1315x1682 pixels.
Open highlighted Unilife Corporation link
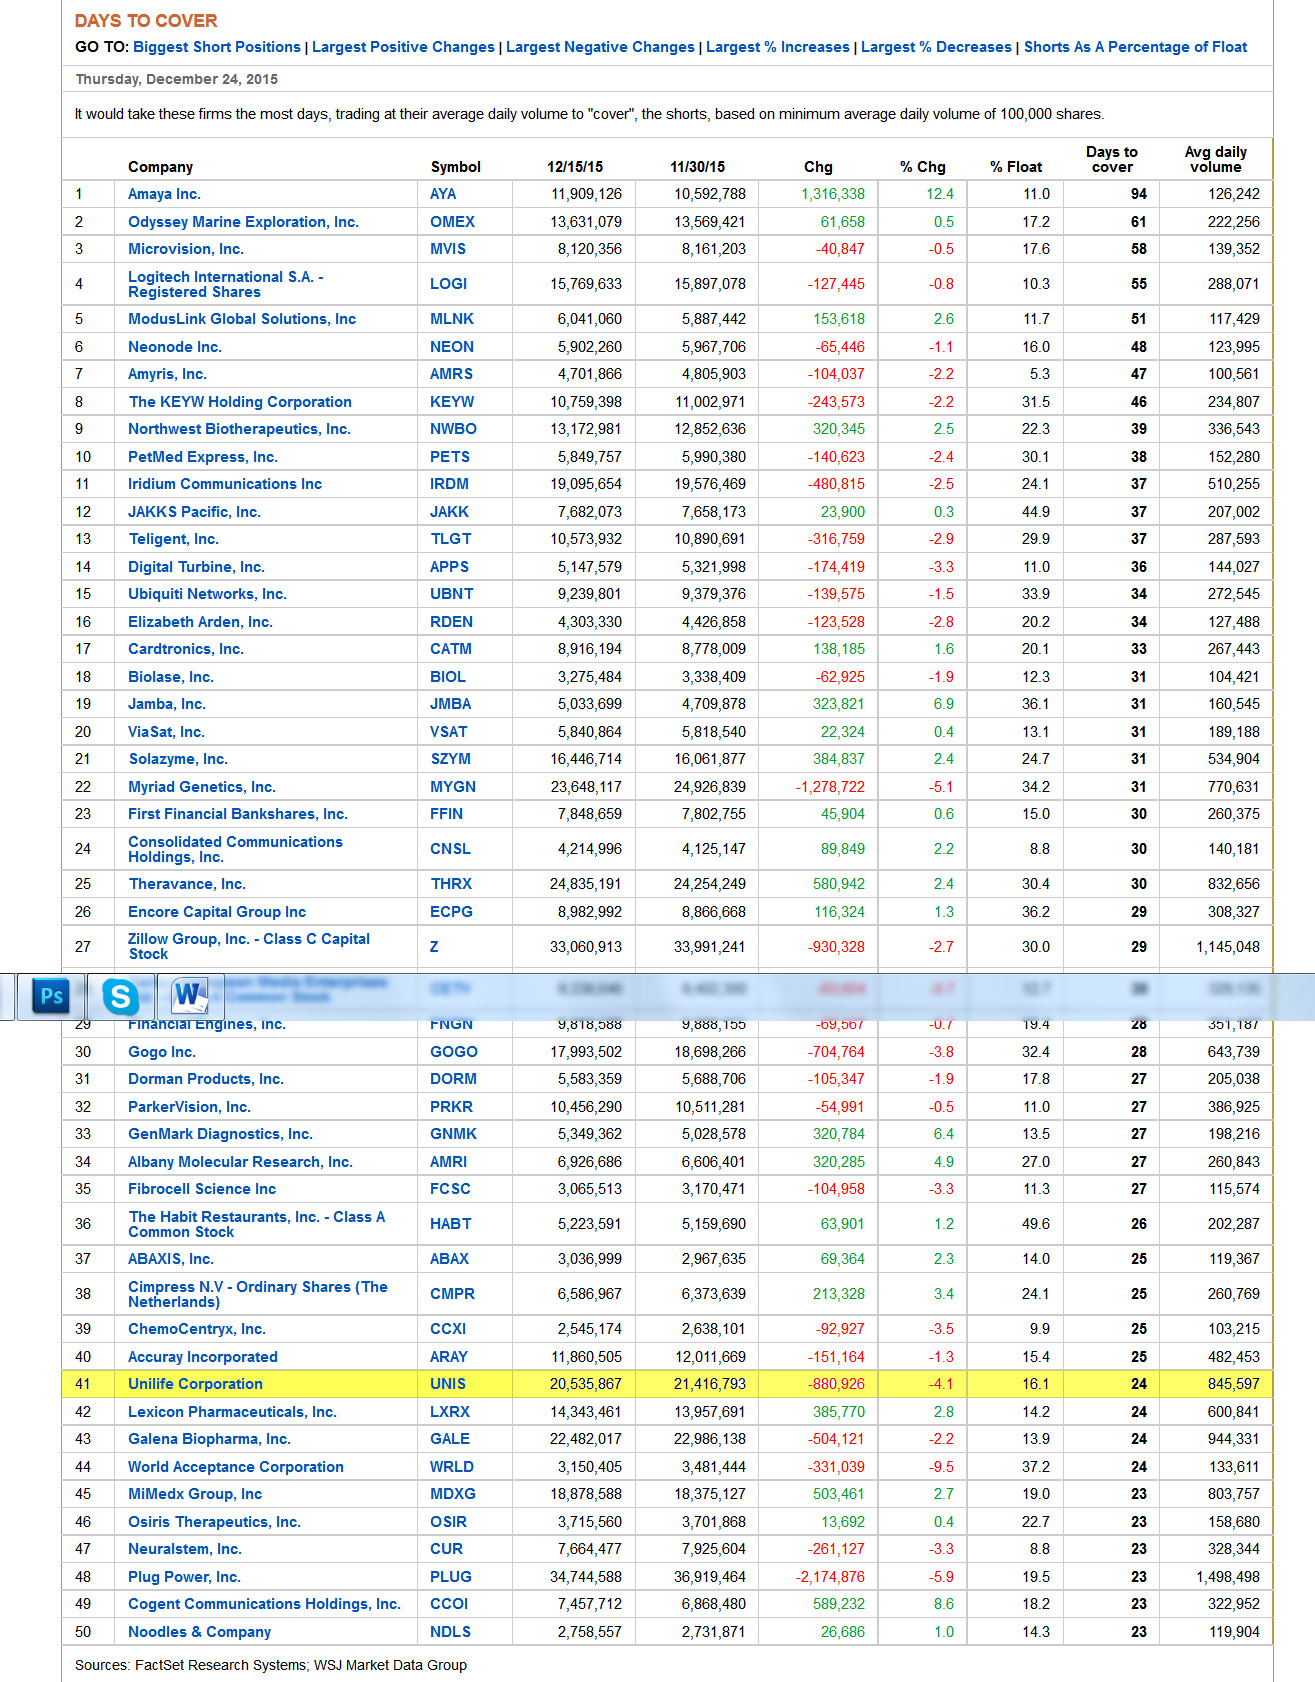(x=195, y=1384)
